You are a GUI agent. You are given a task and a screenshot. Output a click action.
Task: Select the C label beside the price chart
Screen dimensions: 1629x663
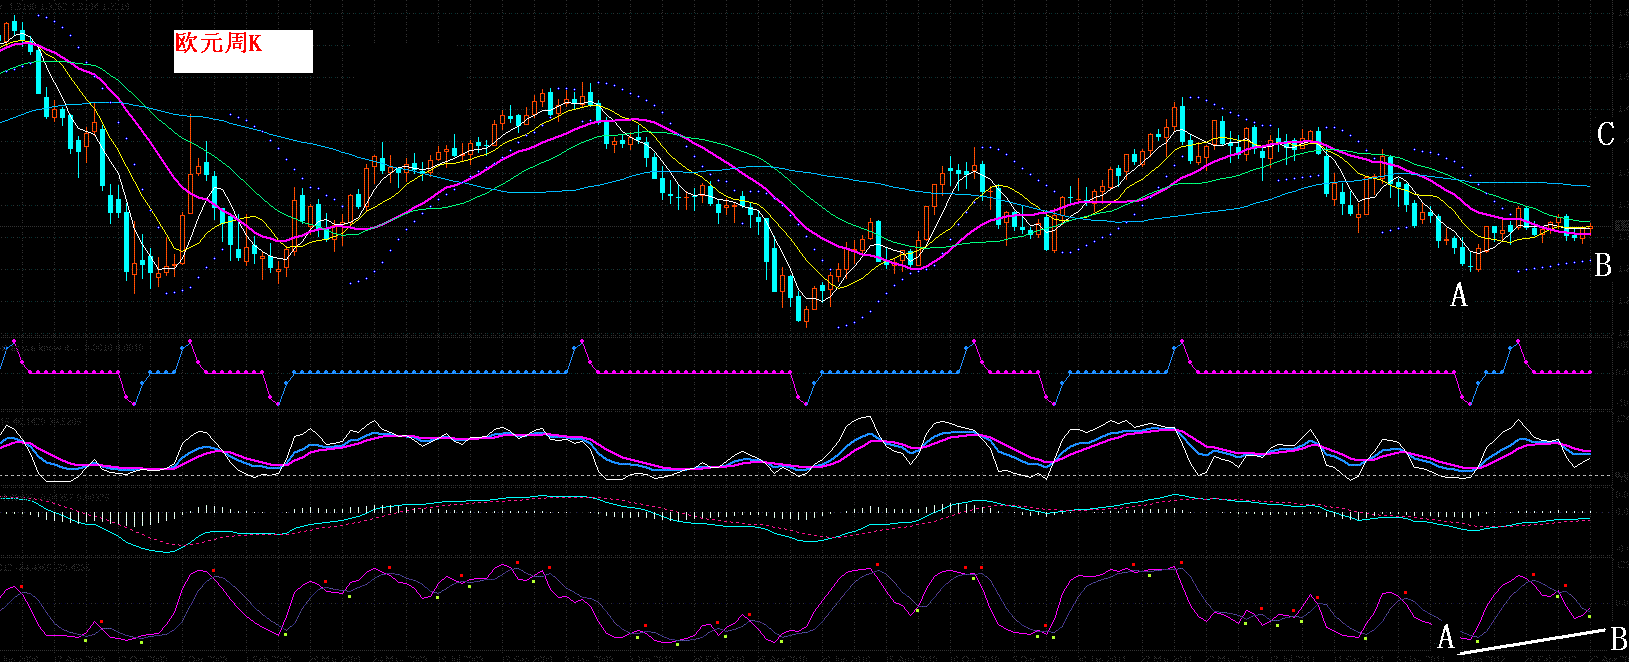click(x=1605, y=134)
